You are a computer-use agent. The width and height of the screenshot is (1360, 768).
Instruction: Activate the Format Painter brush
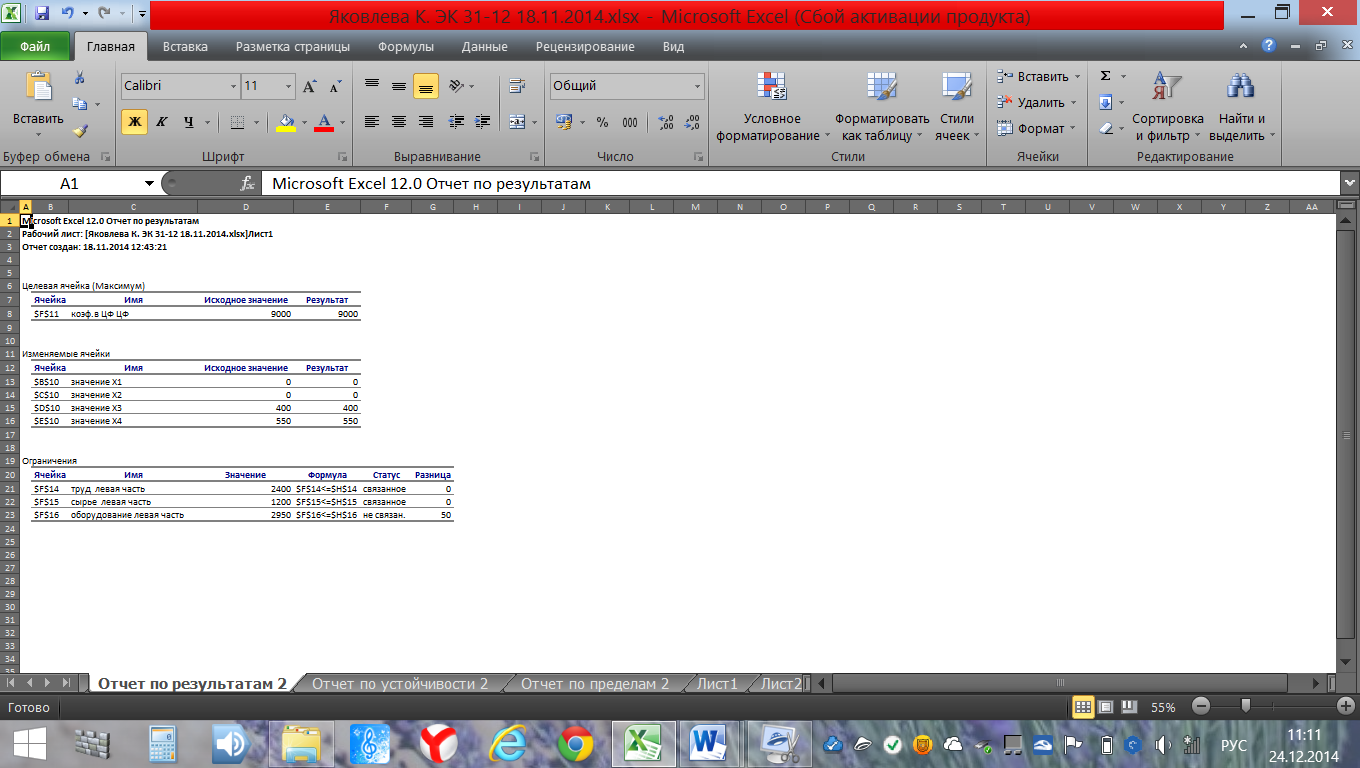[x=80, y=129]
